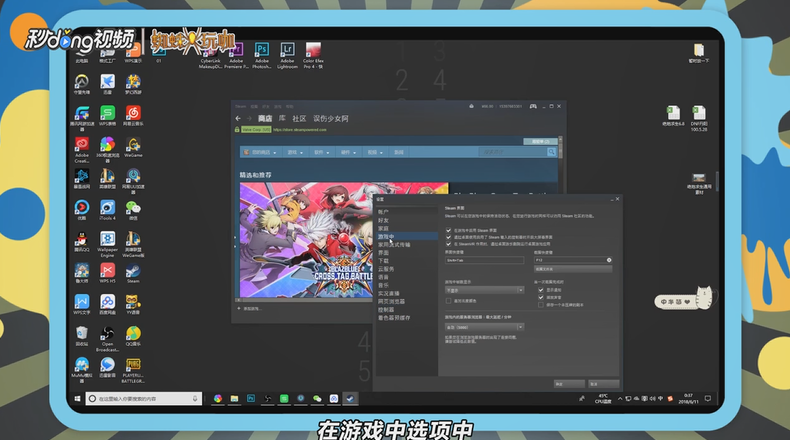Click the Steam back arrow button
Screen dimensions: 790x440
point(238,118)
